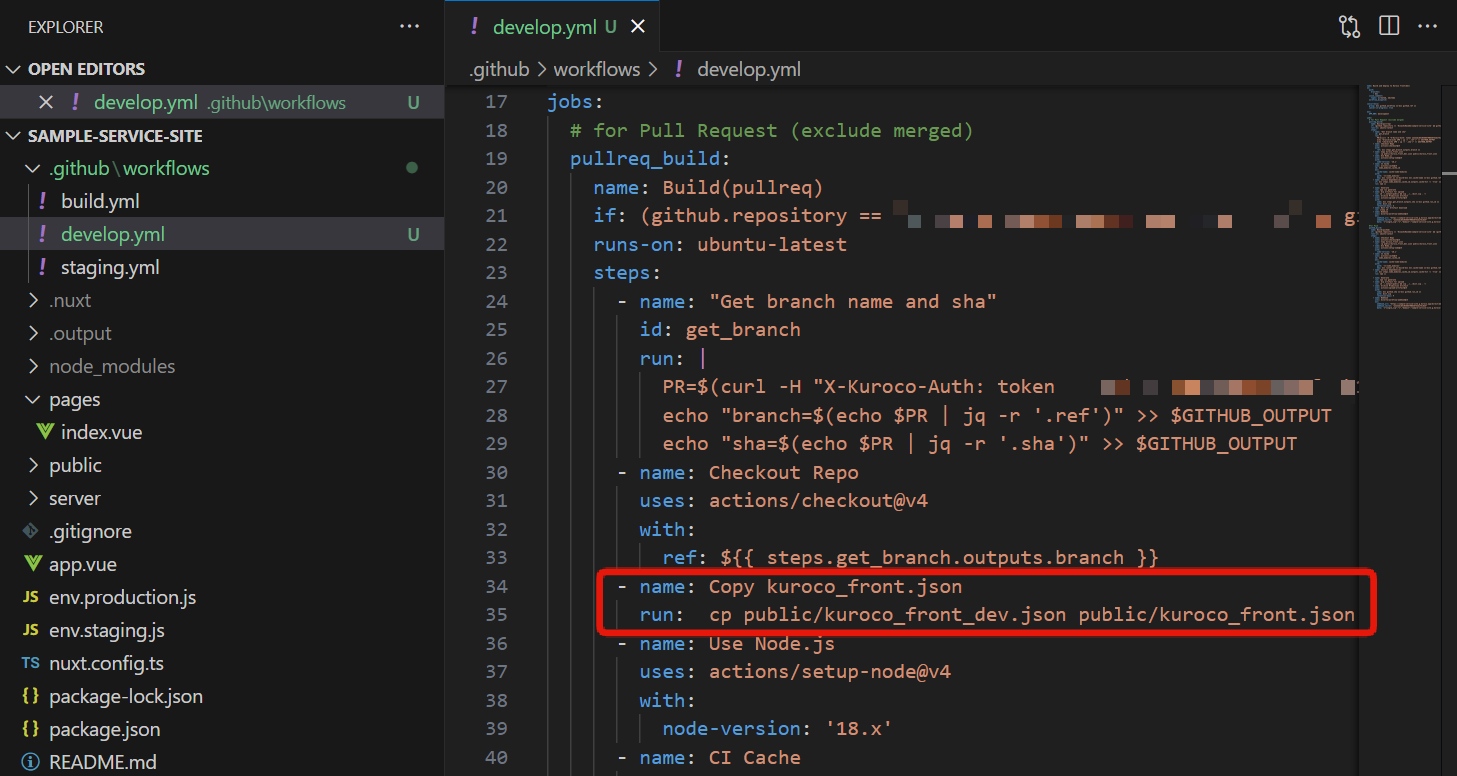
Task: Click the EXPLORER panel title
Action: tap(66, 27)
